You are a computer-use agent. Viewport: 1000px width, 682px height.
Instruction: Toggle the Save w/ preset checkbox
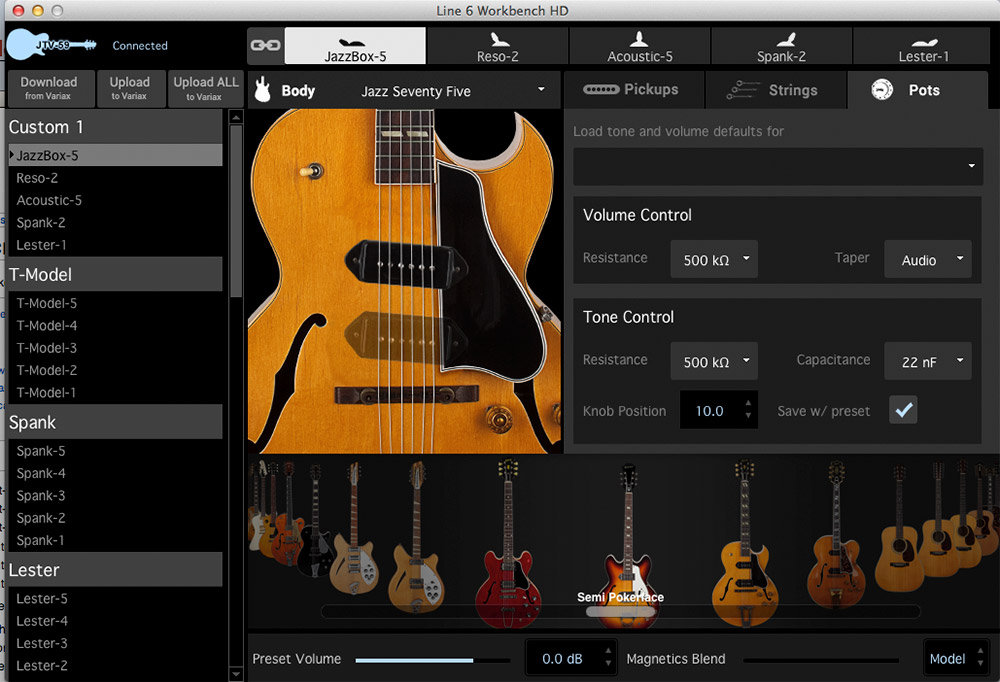(x=903, y=410)
